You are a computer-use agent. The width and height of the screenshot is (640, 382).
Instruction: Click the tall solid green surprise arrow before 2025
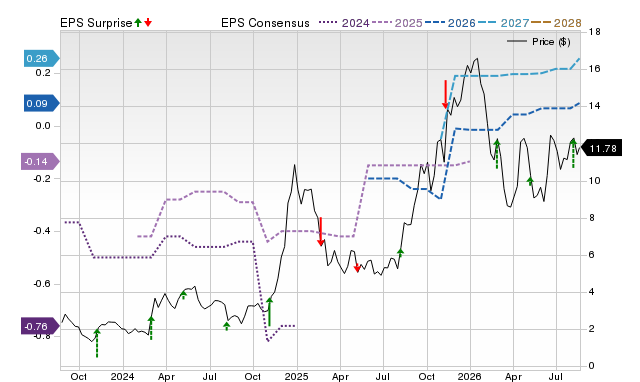tap(269, 312)
